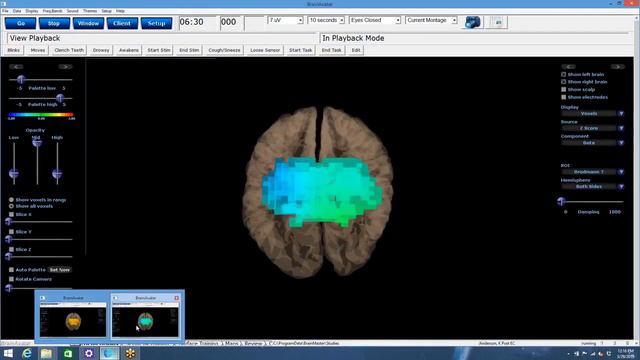Image resolution: width=640 pixels, height=360 pixels.
Task: Click the Opacity Mid slider handle
Action: coord(37,142)
